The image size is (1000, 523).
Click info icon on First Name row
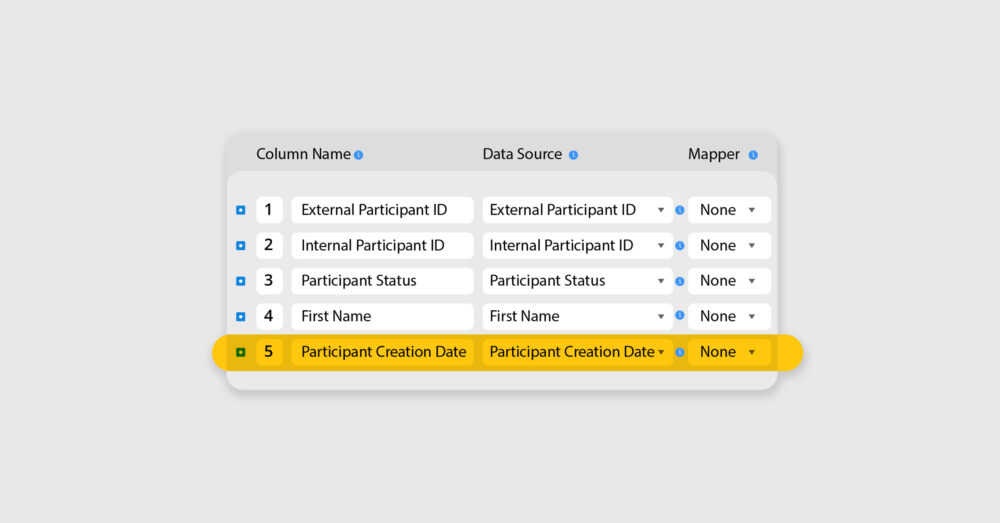[680, 315]
